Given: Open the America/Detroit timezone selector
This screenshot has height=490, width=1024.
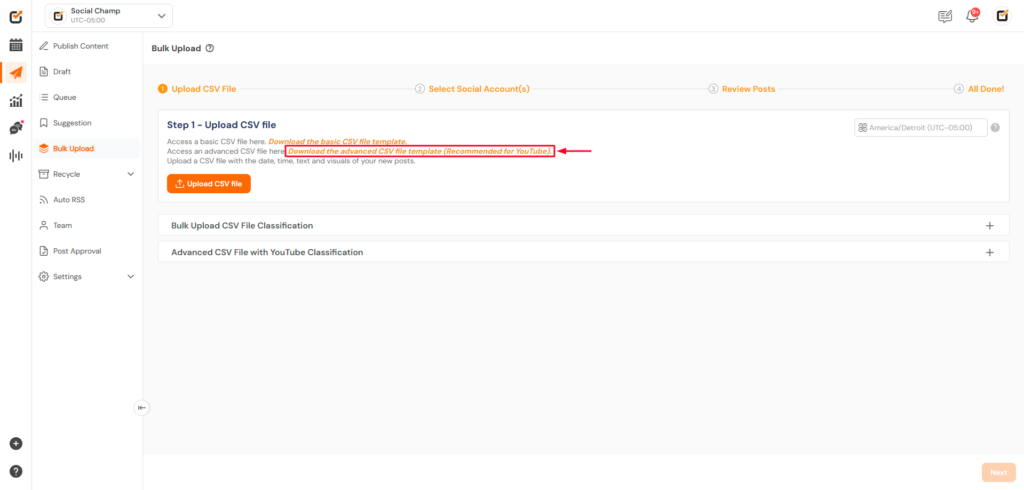Looking at the screenshot, I should (x=921, y=128).
